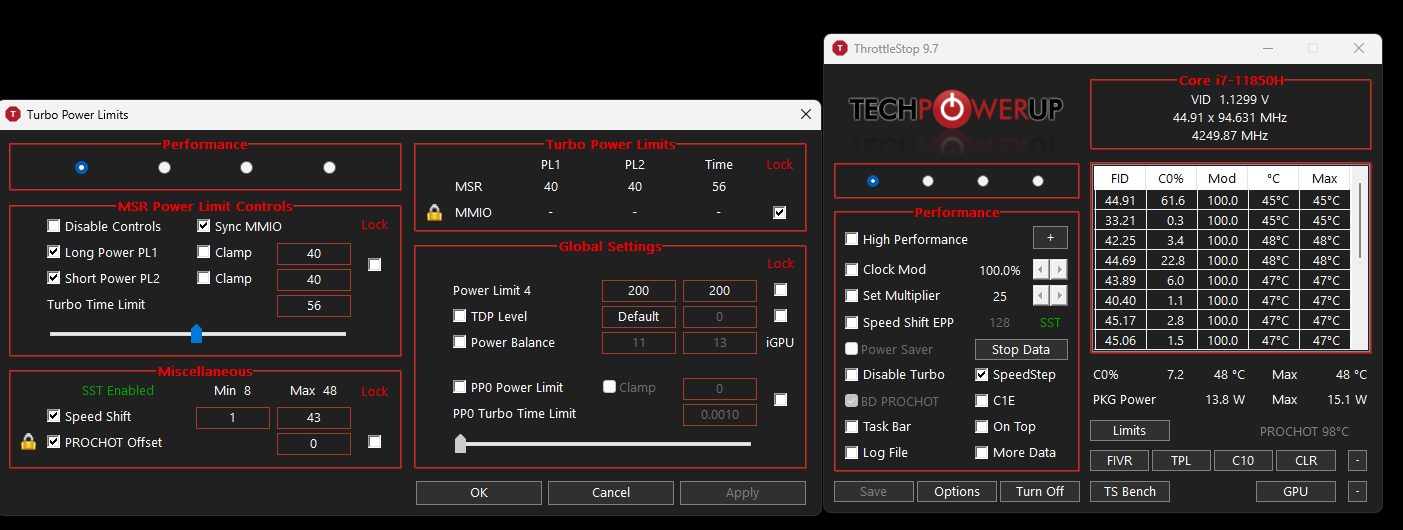This screenshot has width=1403, height=530.
Task: Click the TechPowerUp logo in ThrottleStop
Action: [956, 109]
